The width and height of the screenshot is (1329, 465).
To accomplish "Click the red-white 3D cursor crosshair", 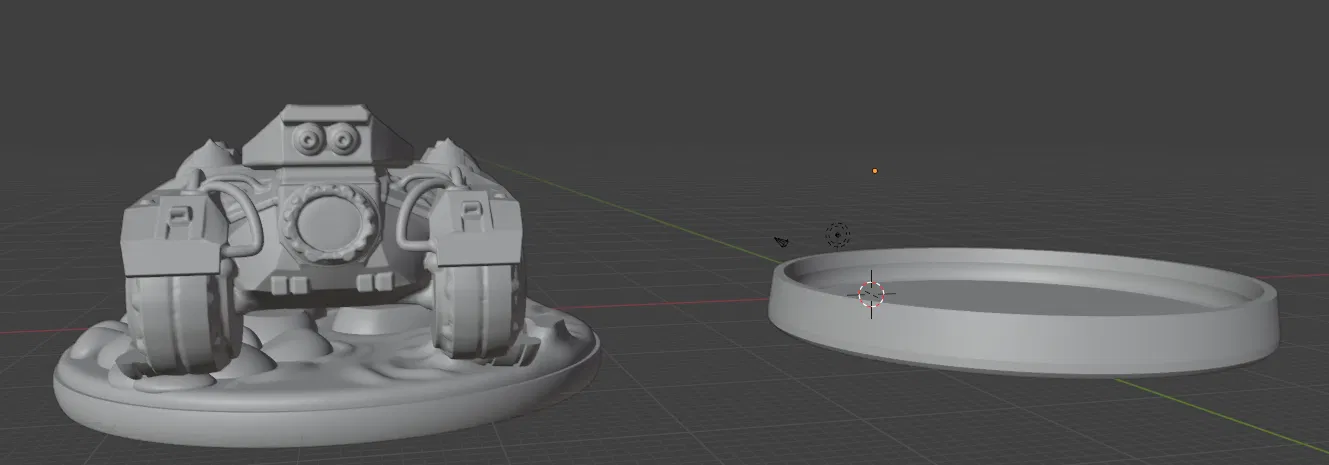I will tap(872, 294).
